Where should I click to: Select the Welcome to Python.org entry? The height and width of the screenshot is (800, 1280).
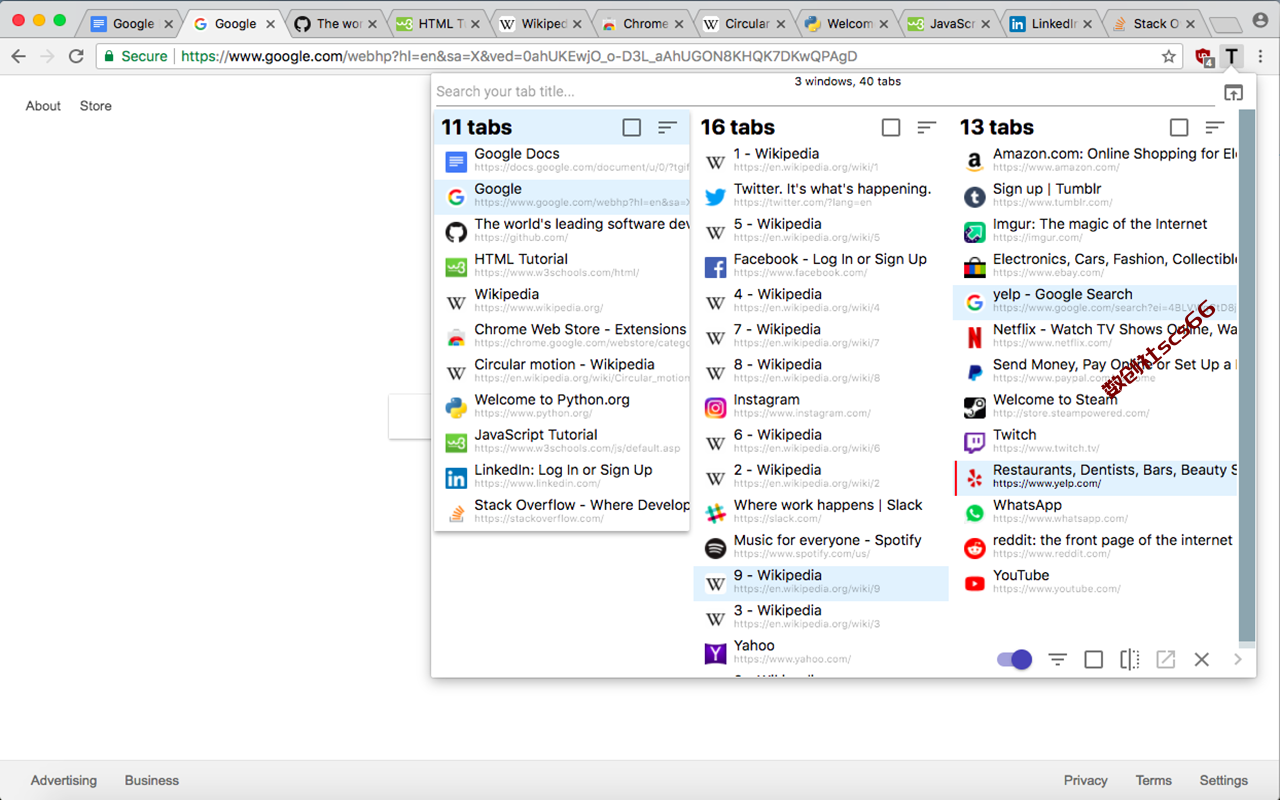[x=562, y=407]
